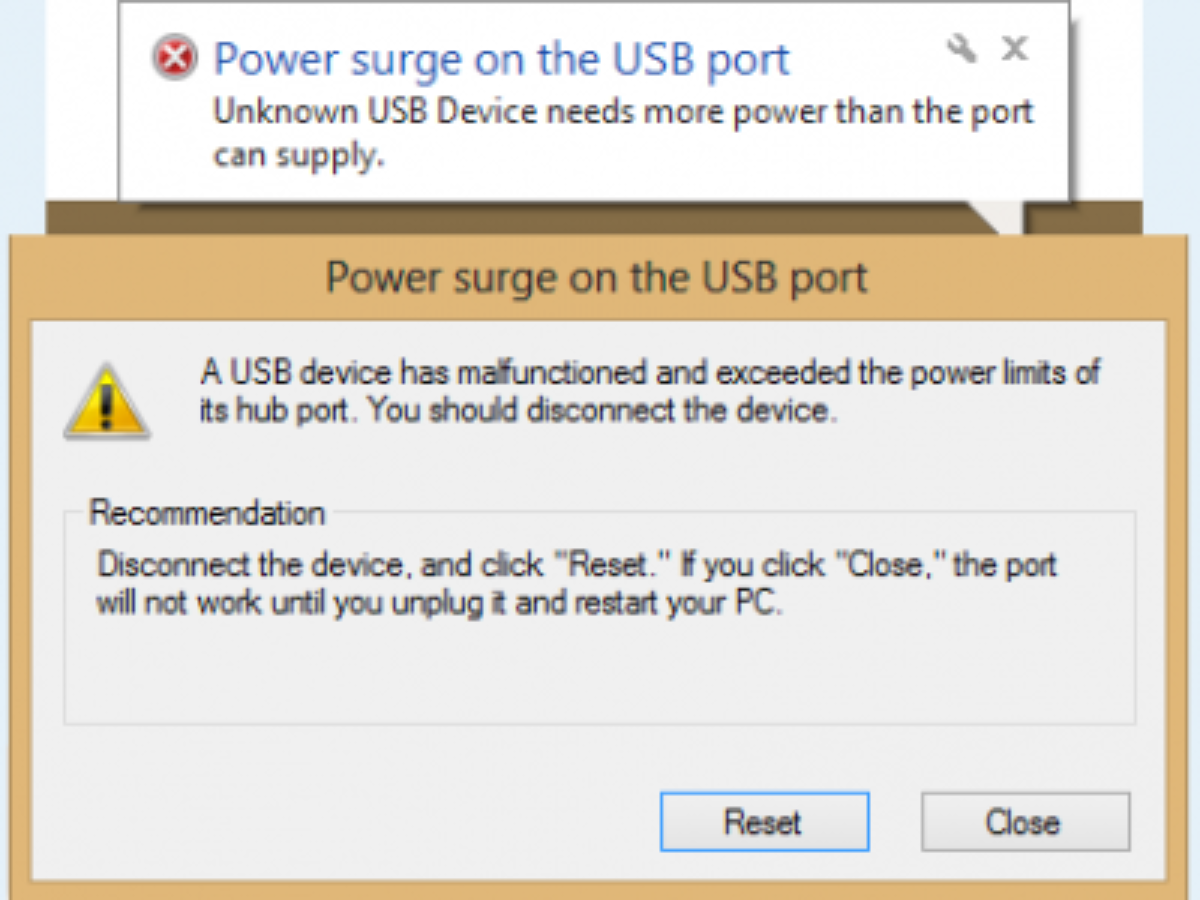
Task: Click the red error icon in the notification balloon
Action: 175,58
